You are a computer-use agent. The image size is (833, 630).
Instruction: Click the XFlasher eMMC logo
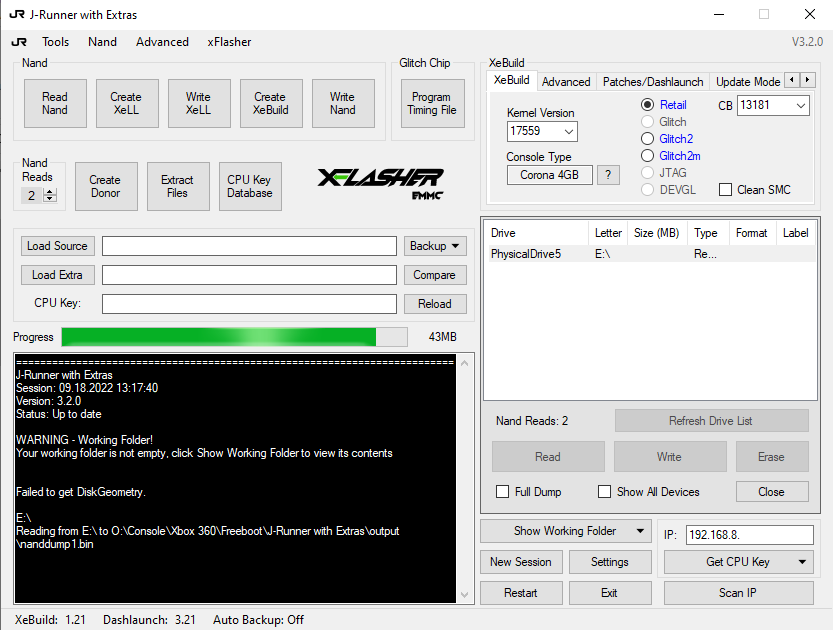tap(380, 183)
